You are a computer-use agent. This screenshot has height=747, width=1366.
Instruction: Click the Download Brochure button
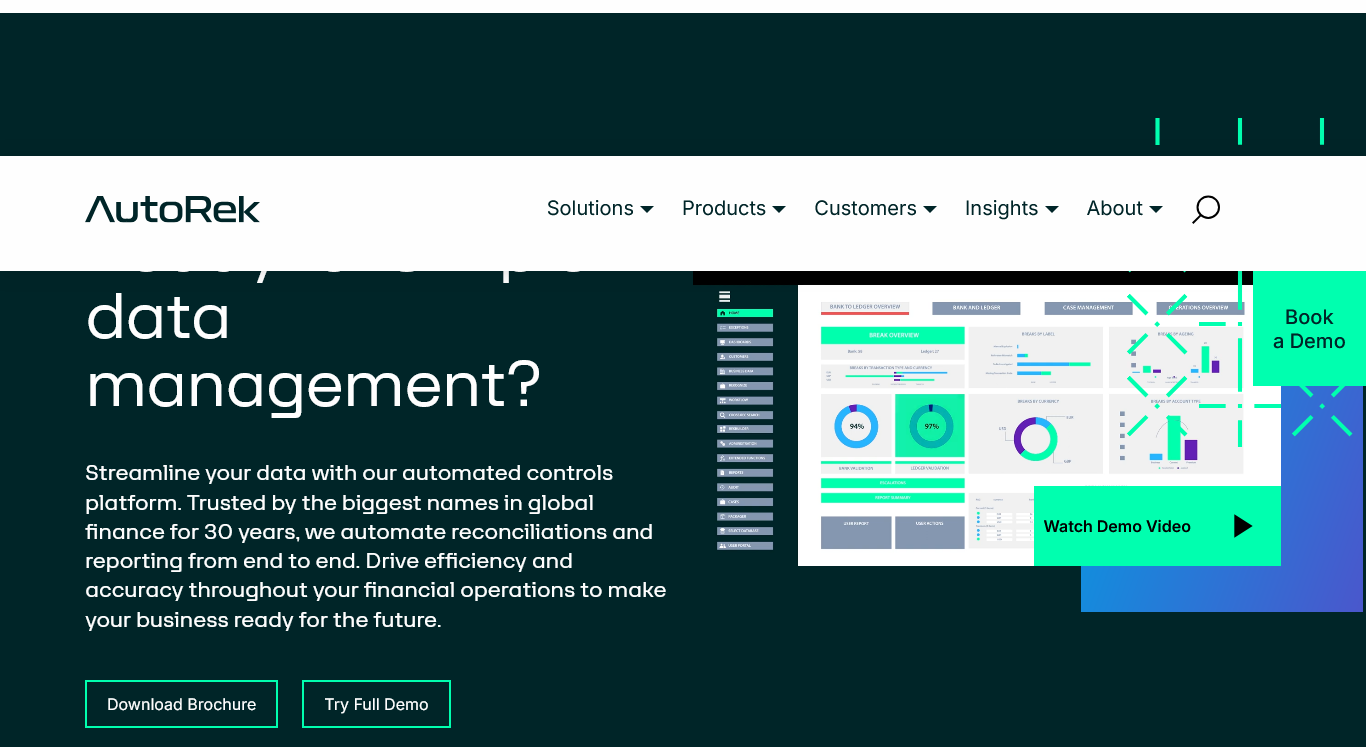pos(181,704)
